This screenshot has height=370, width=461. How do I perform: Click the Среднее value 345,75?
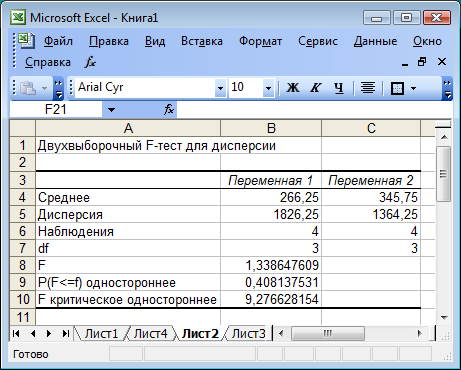tap(371, 197)
